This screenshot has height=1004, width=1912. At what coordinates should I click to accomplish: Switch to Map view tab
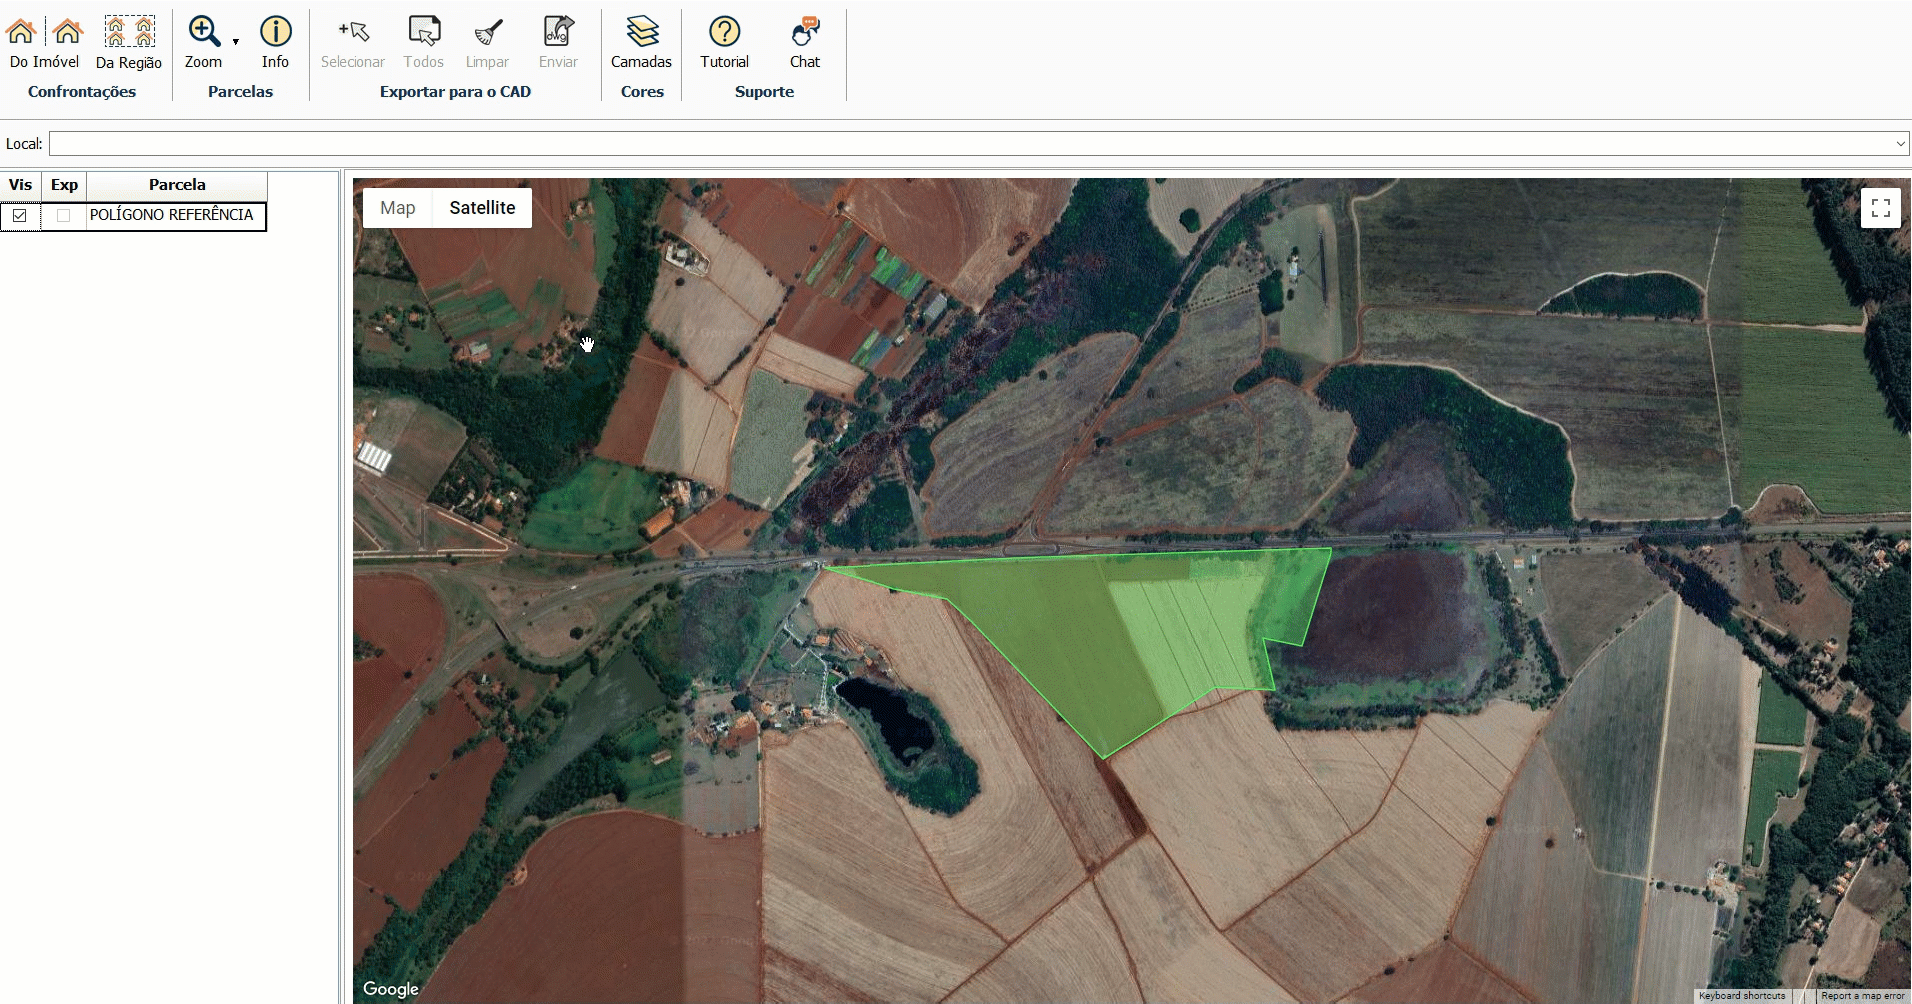coord(397,208)
